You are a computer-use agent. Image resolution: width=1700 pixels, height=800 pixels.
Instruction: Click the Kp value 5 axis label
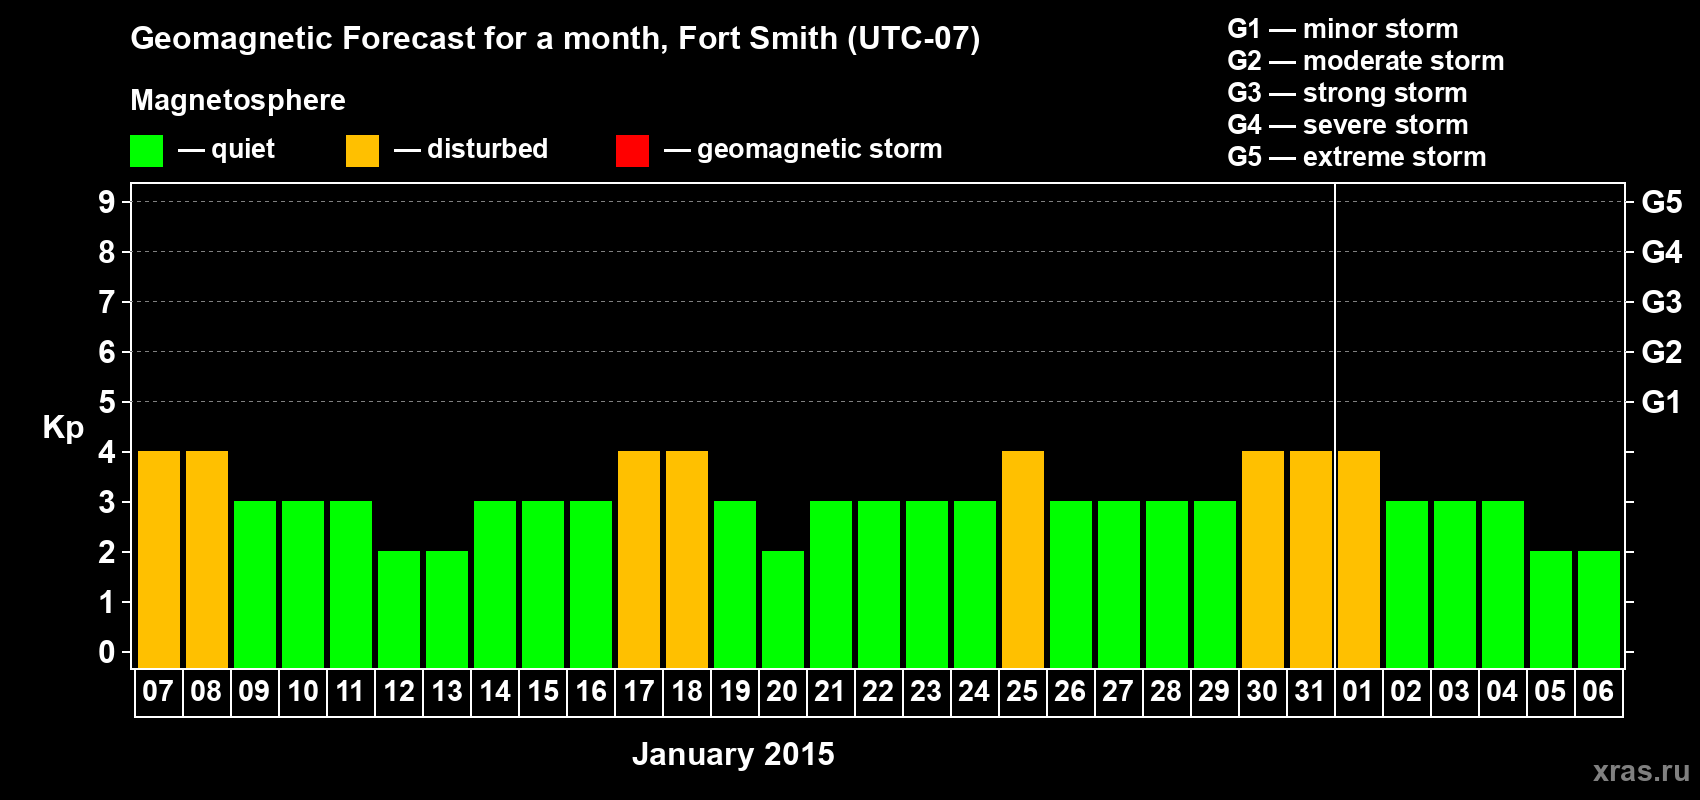coord(107,402)
